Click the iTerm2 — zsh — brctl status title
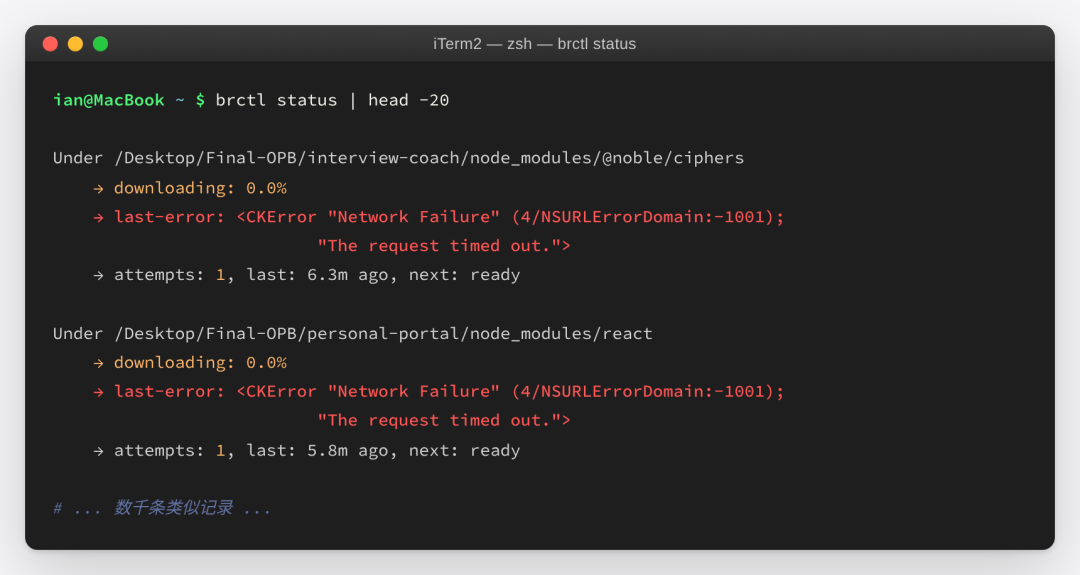 pyautogui.click(x=534, y=44)
